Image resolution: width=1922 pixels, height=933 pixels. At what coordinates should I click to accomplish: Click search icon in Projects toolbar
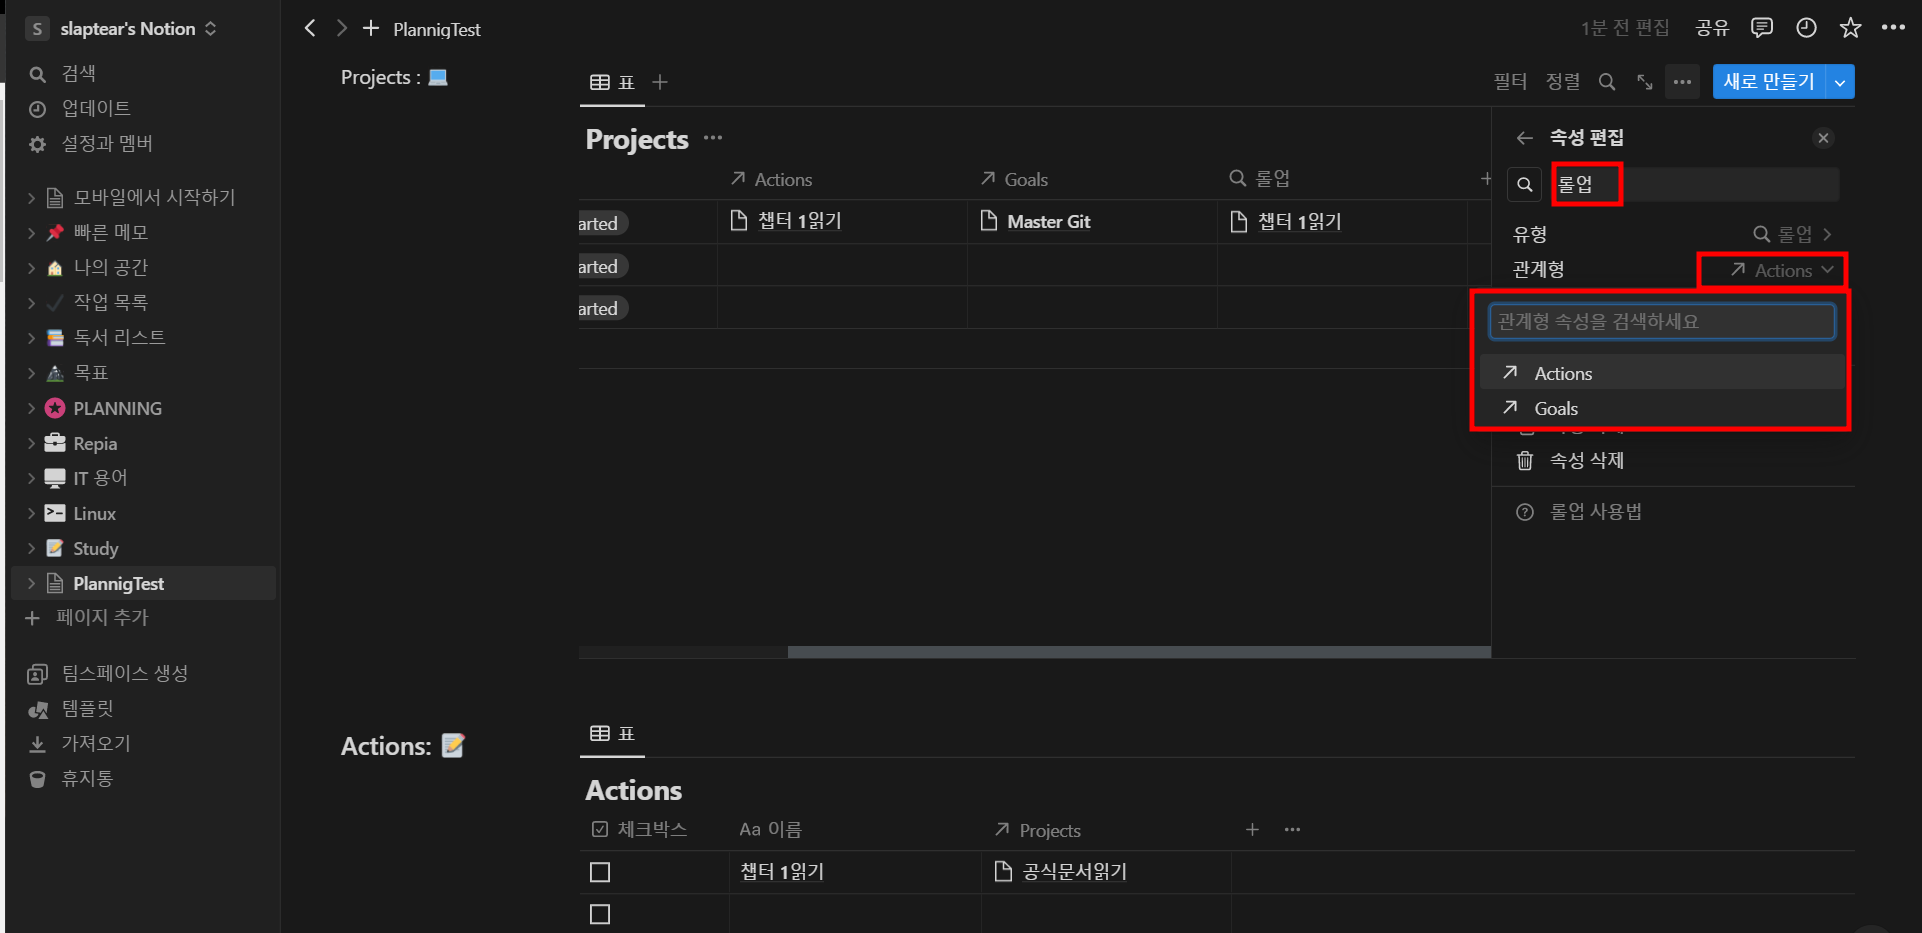tap(1607, 82)
